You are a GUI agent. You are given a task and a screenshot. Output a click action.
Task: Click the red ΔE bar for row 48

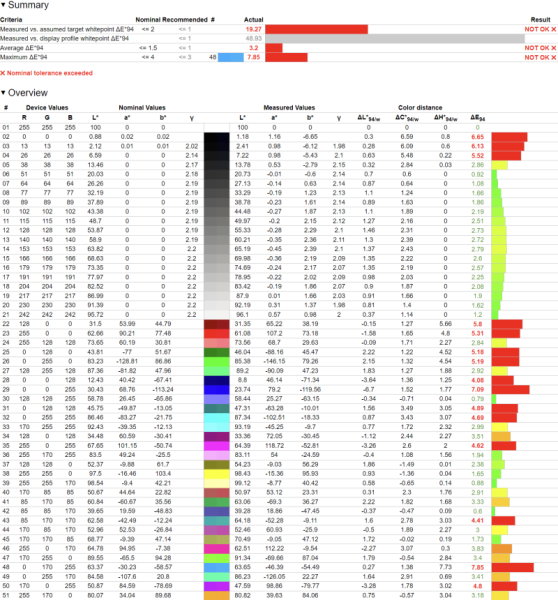click(x=512, y=567)
